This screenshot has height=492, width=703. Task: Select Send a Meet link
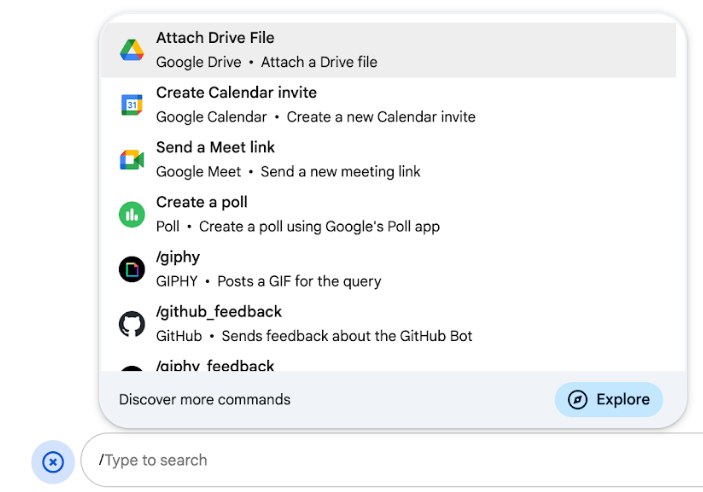[x=215, y=148]
